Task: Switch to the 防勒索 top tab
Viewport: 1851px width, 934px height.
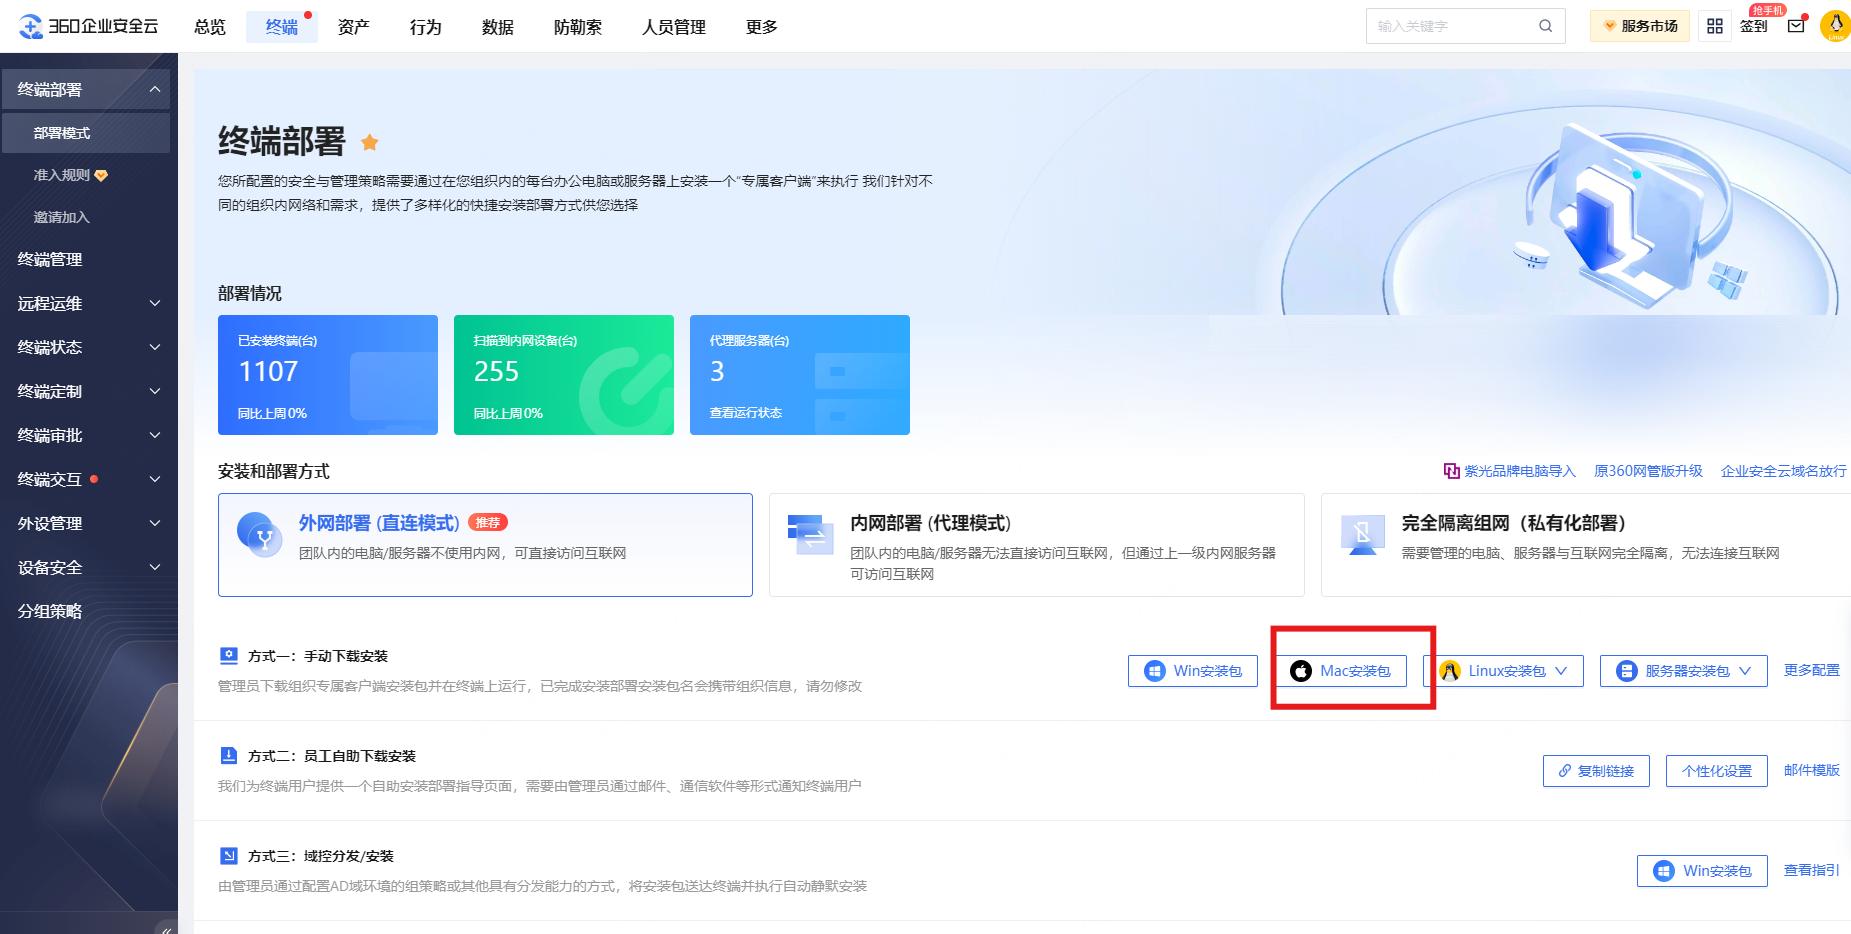Action: pos(578,27)
